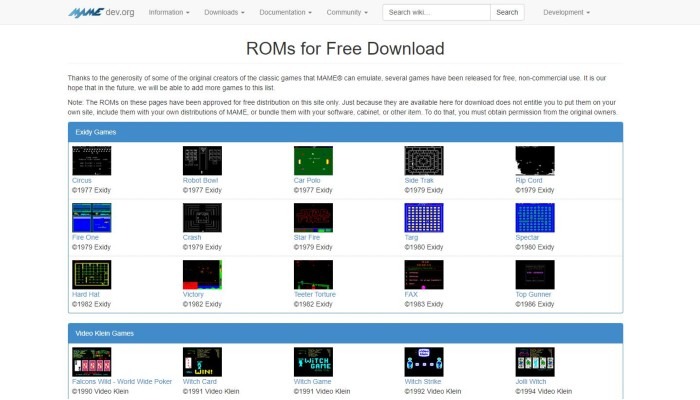
Task: Open the Documentation dropdown
Action: (286, 12)
